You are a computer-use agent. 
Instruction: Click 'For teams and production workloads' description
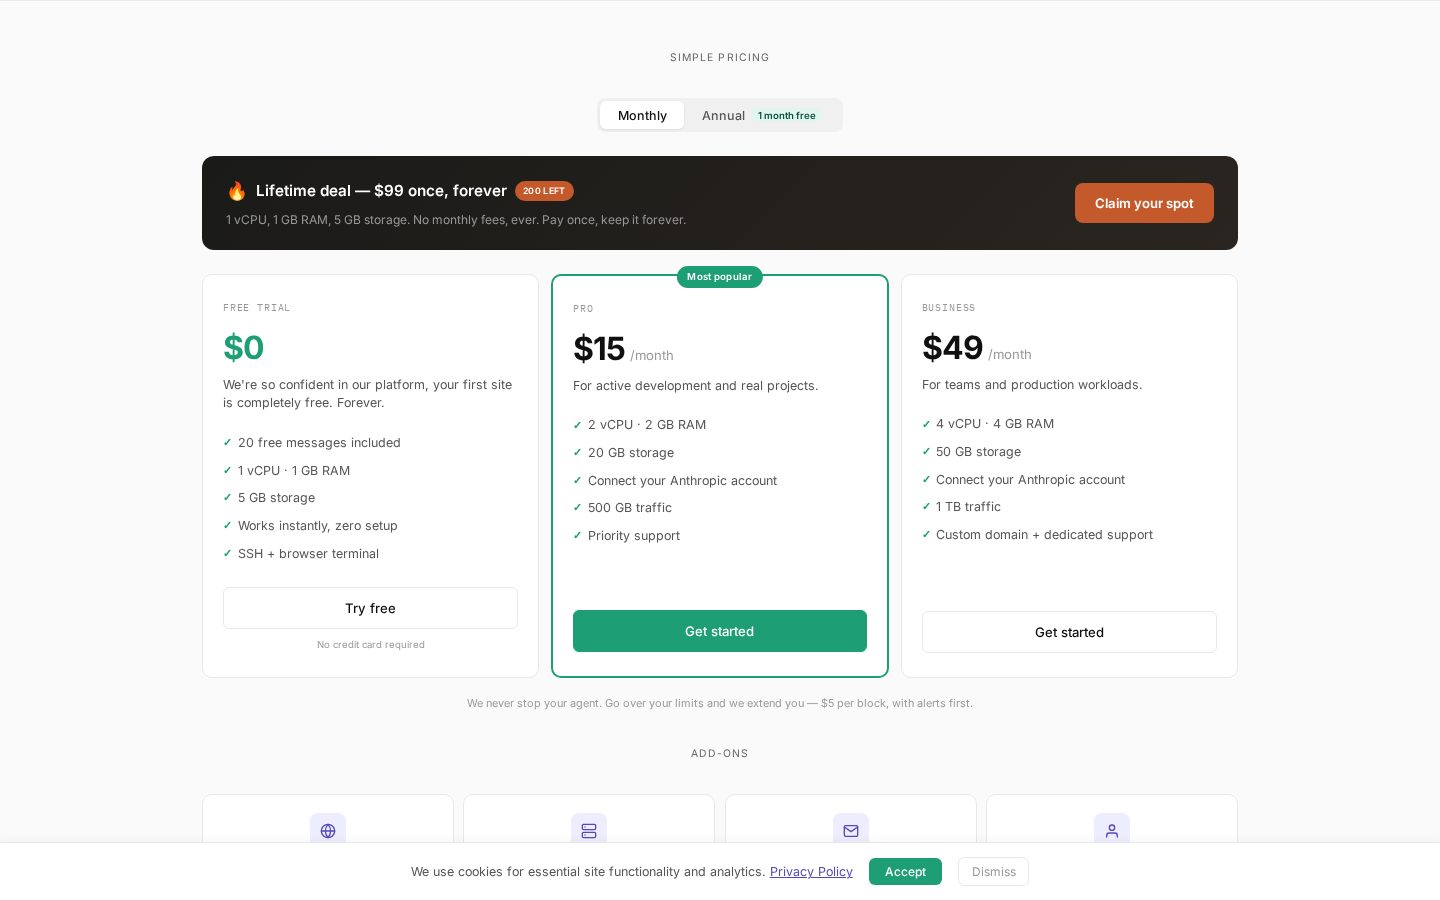pyautogui.click(x=1032, y=384)
